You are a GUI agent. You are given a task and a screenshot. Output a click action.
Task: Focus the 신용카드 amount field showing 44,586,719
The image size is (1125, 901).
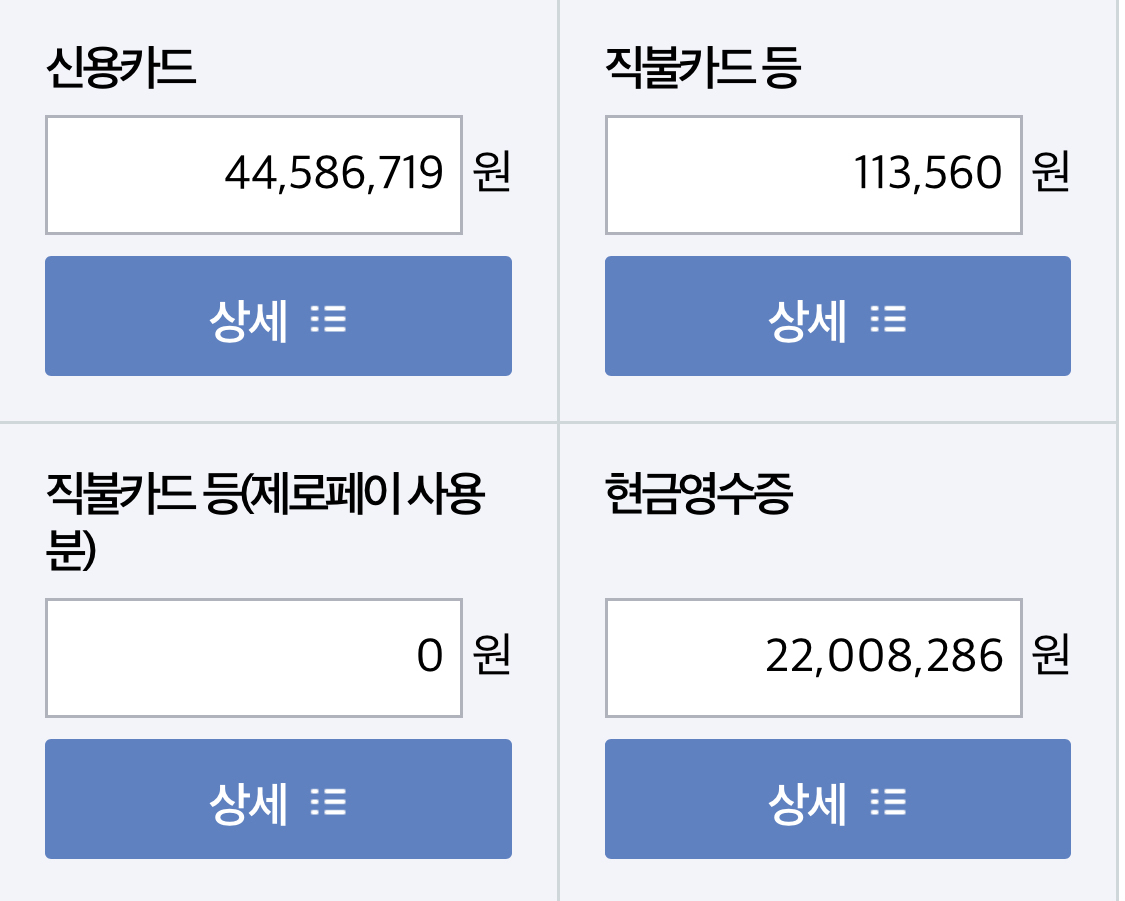pos(254,175)
